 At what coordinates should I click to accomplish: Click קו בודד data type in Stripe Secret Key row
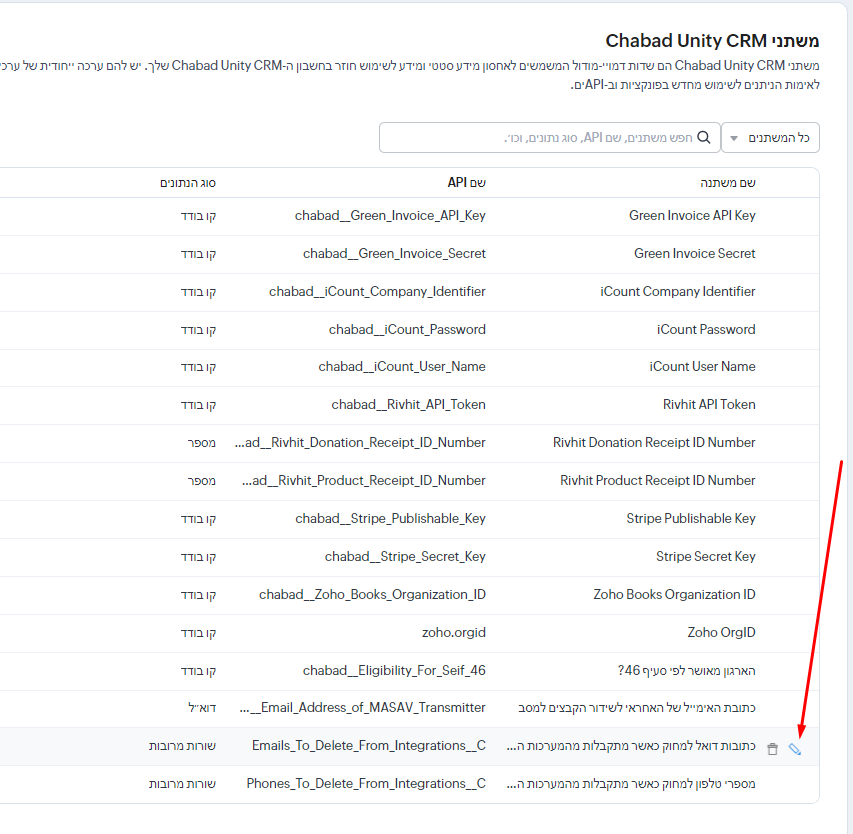pyautogui.click(x=199, y=557)
